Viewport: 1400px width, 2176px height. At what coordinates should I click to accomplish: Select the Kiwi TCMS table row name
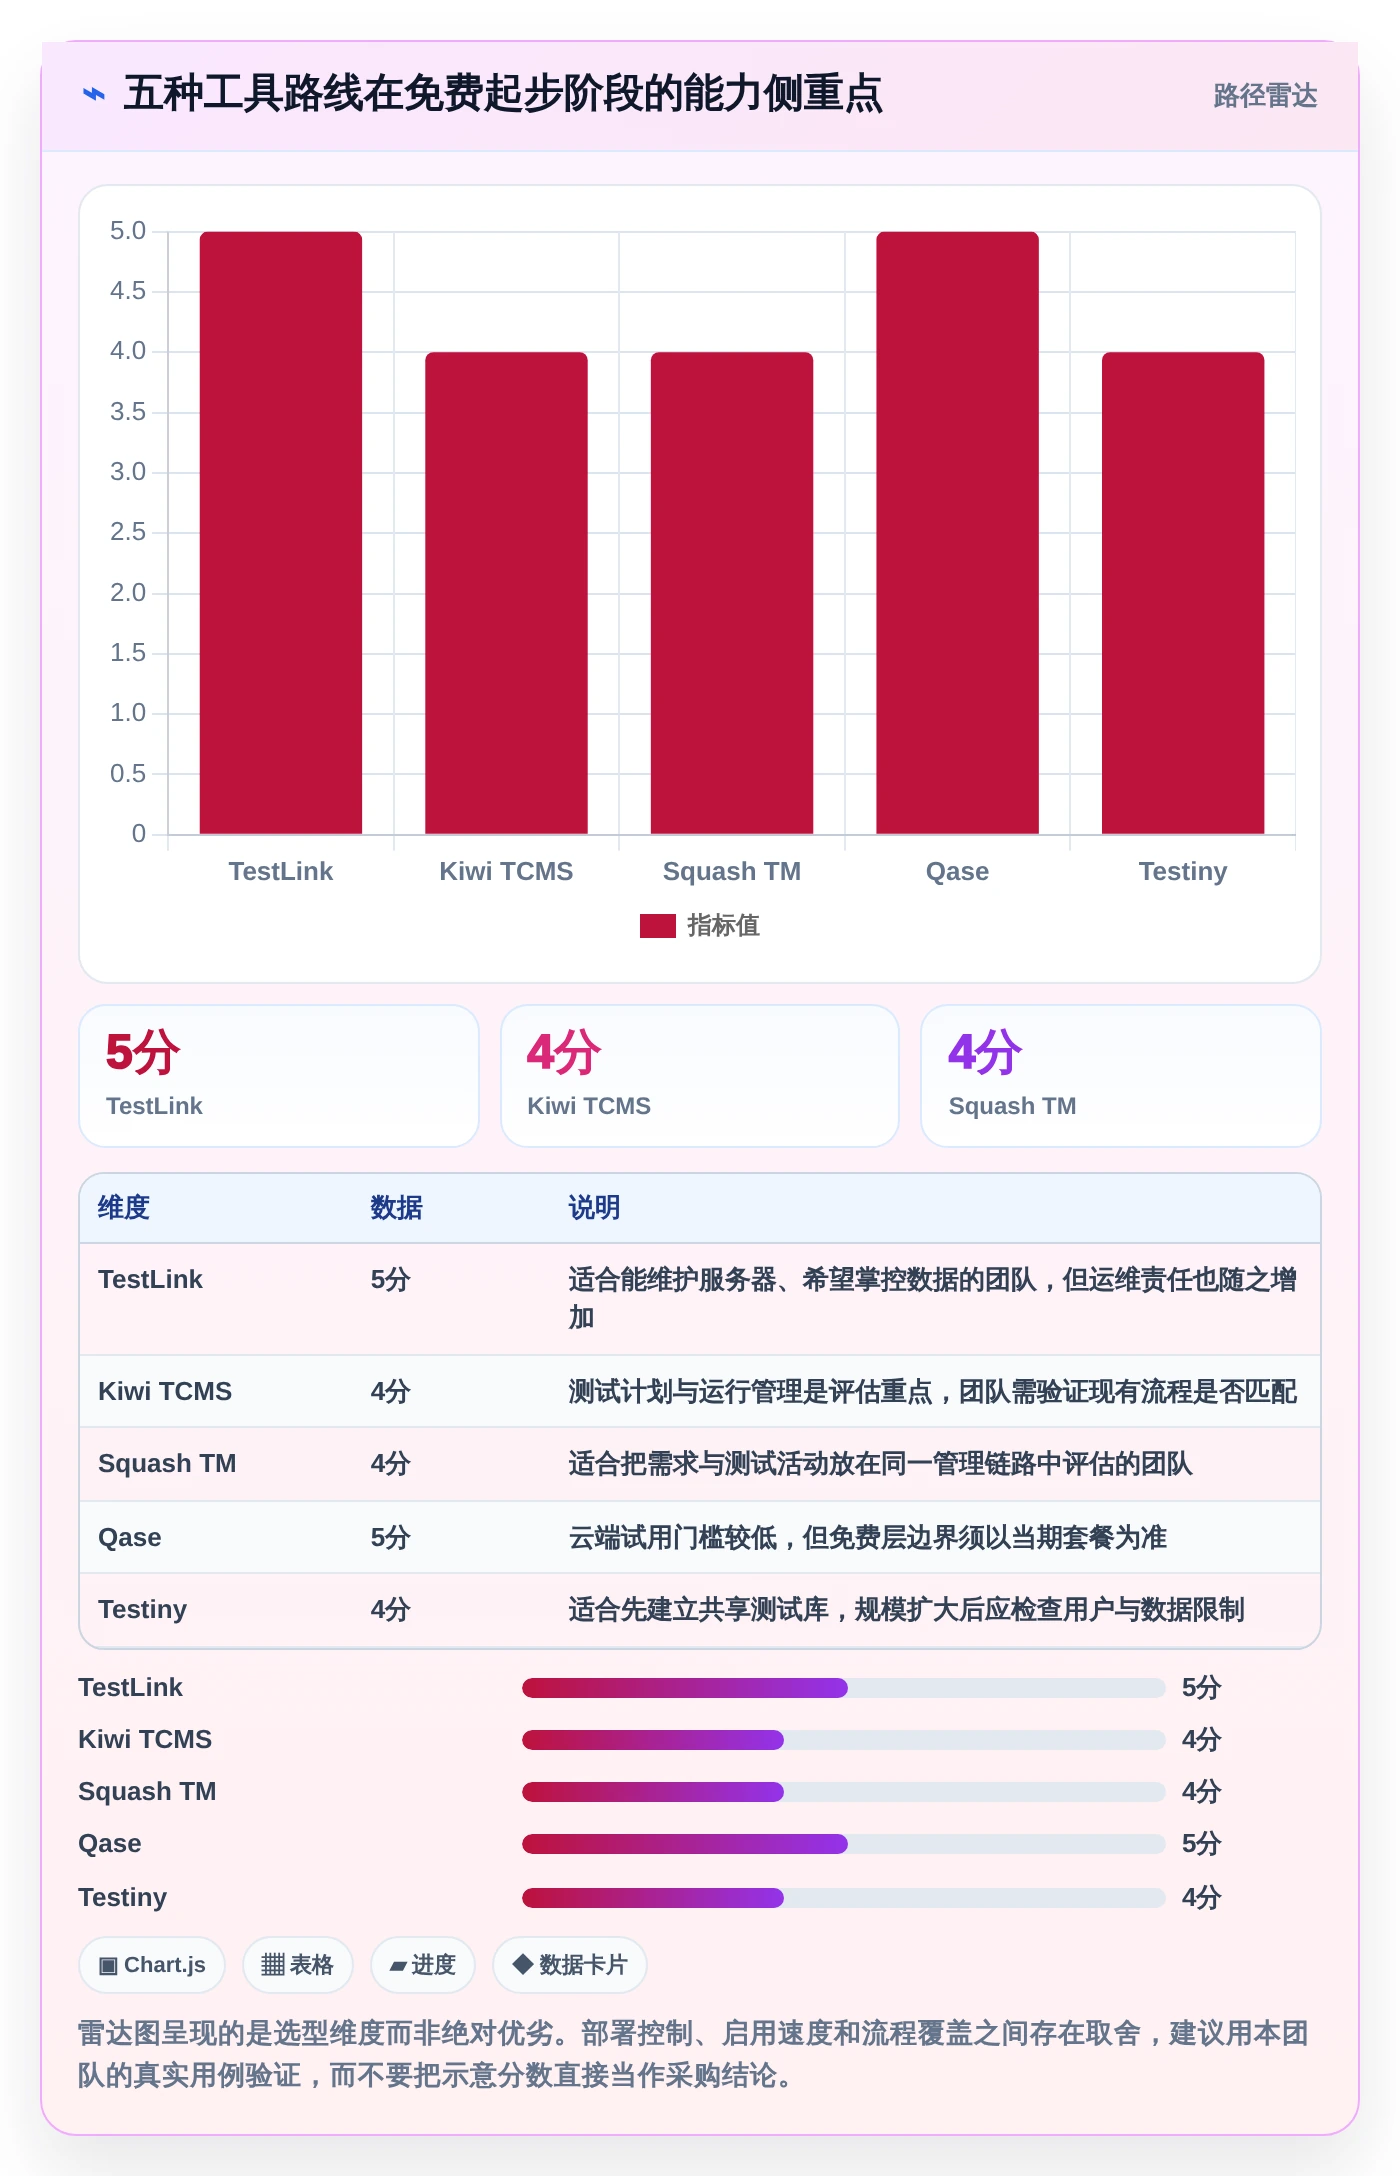coord(165,1392)
